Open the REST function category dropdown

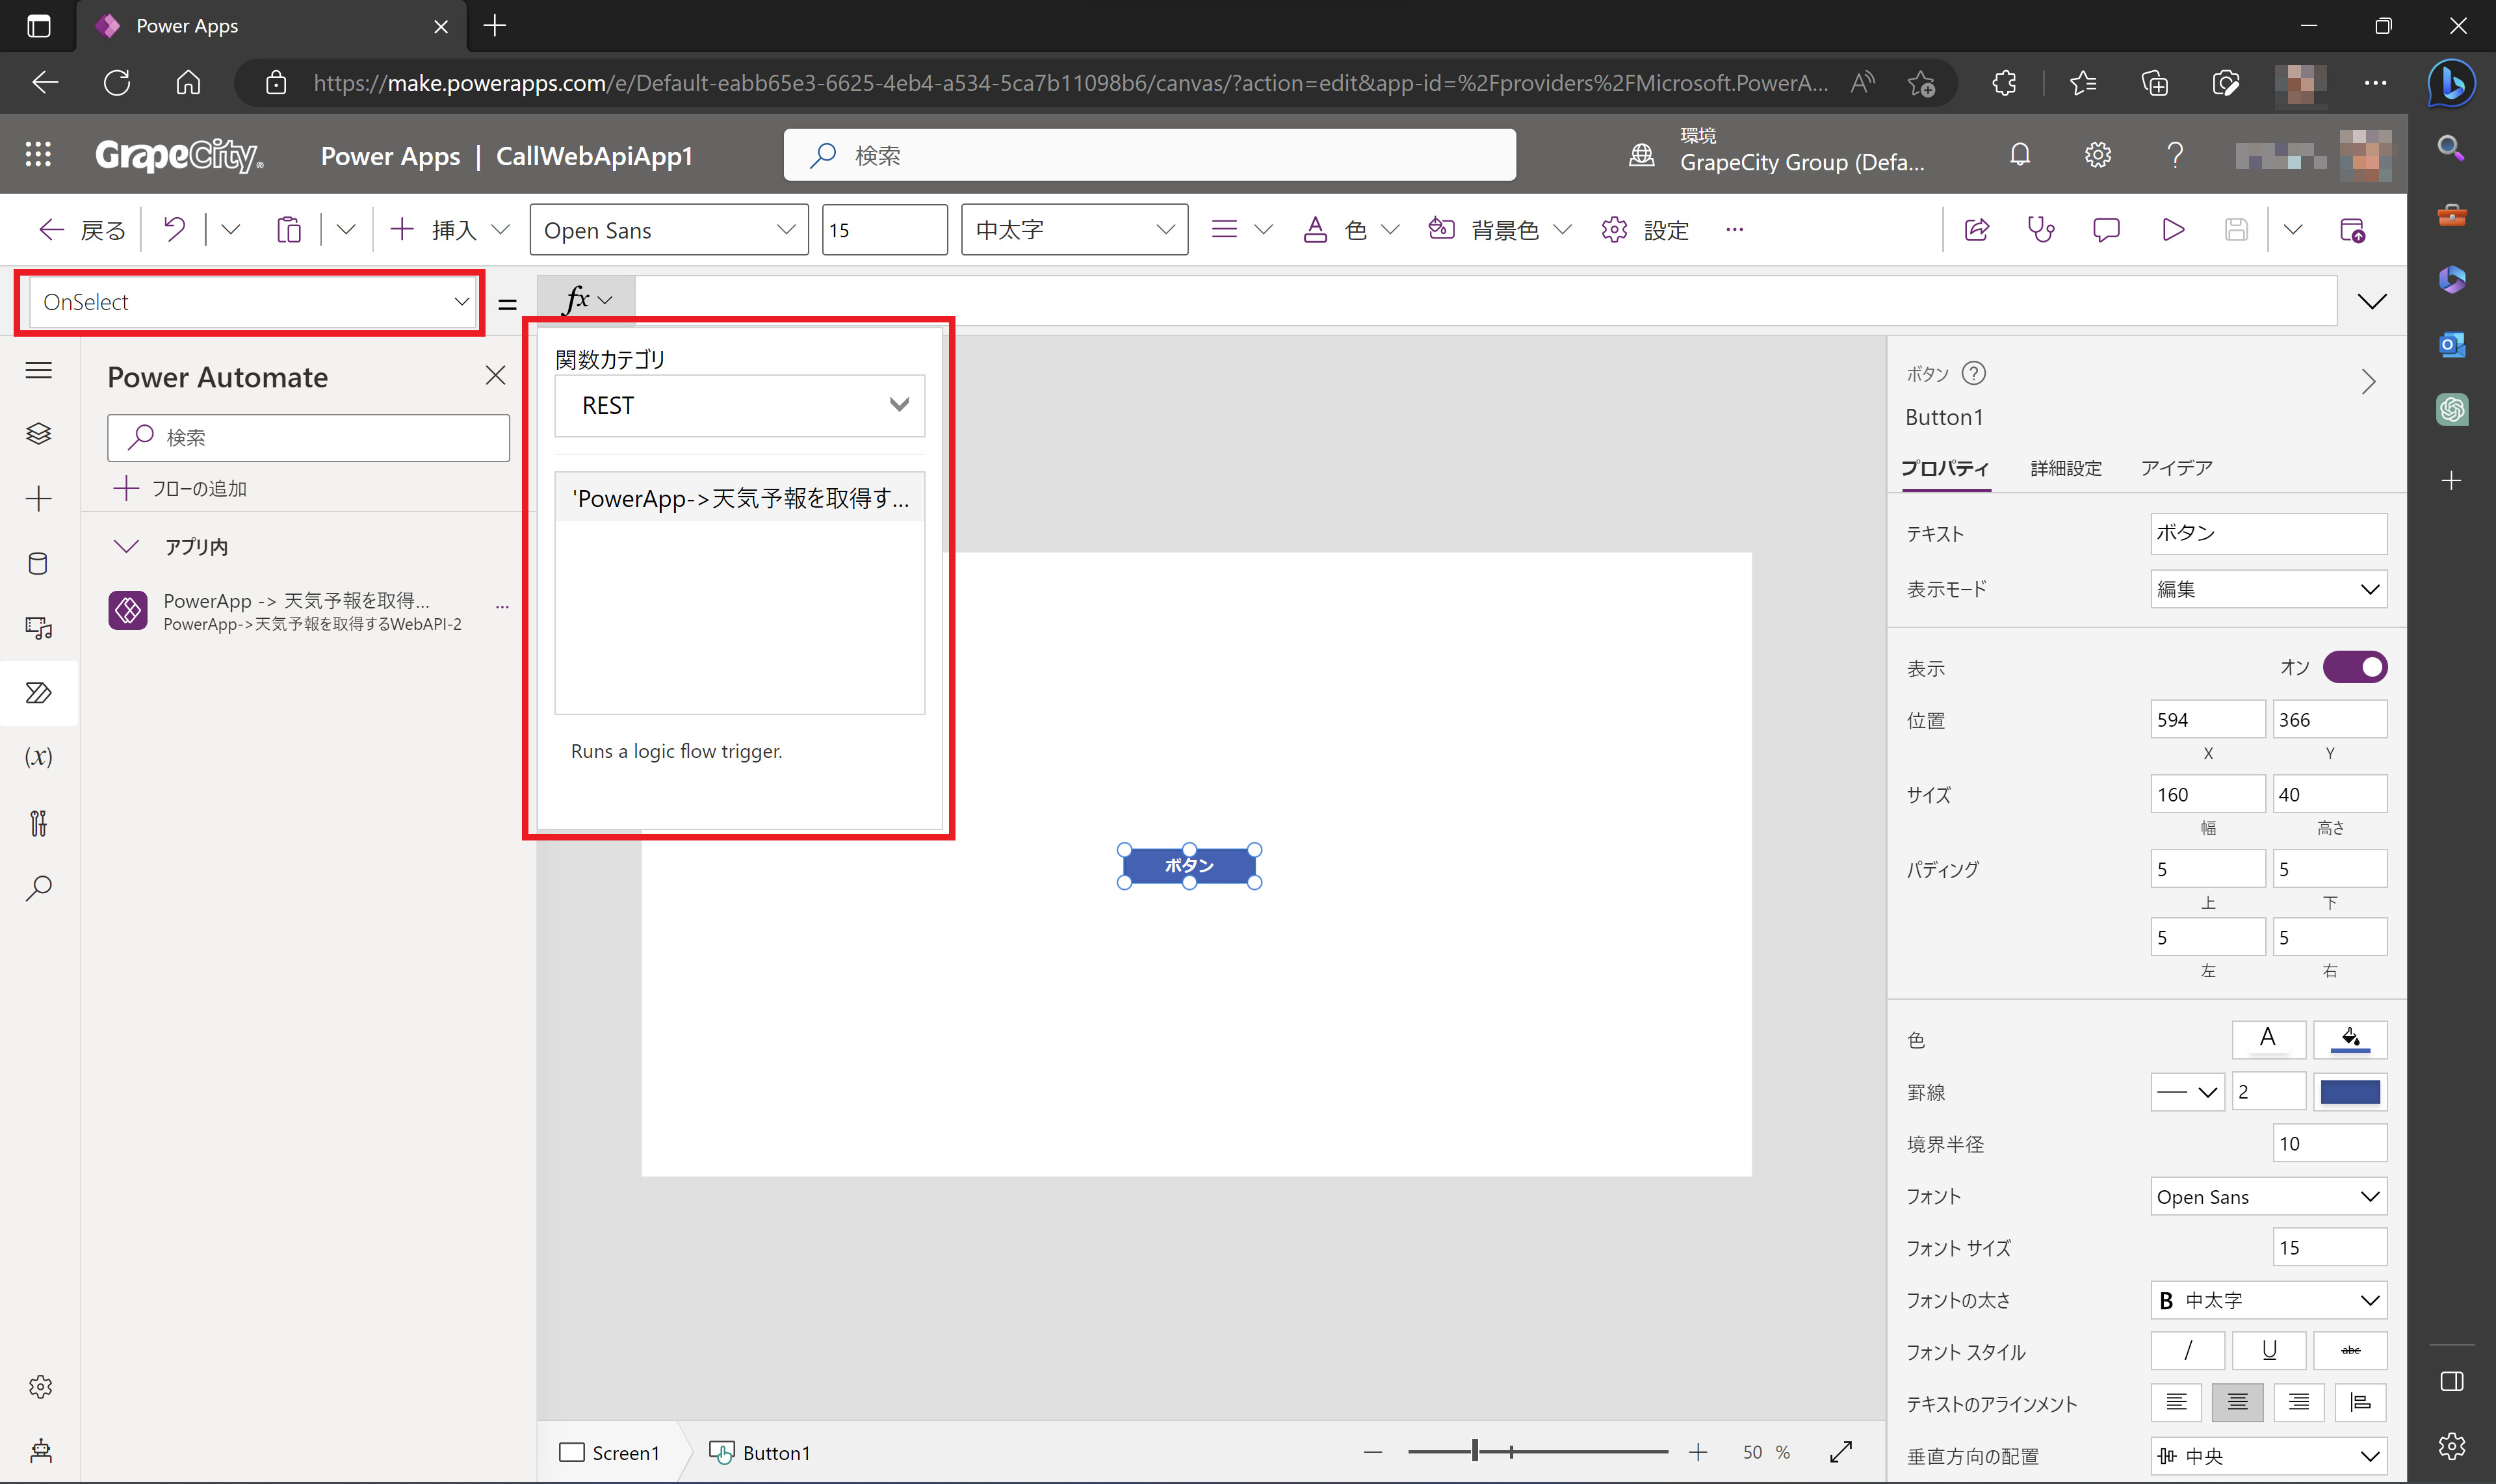coord(739,405)
